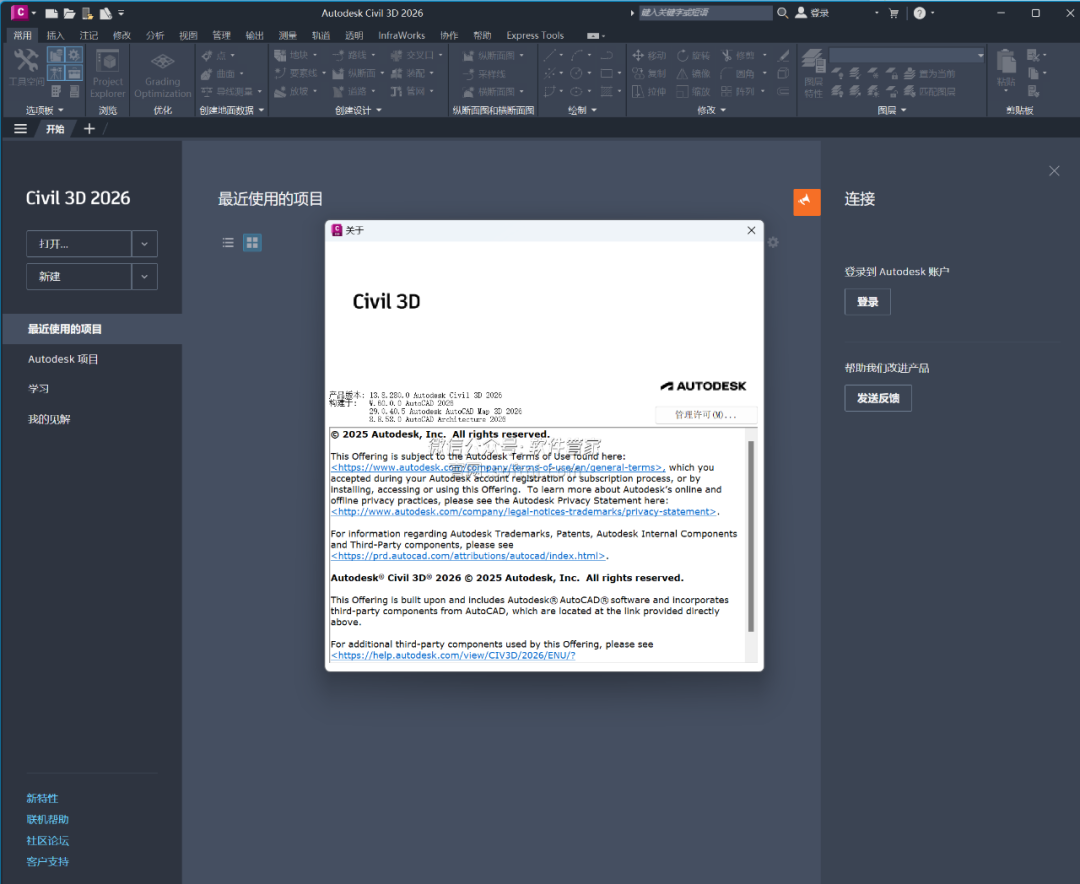Image resolution: width=1080 pixels, height=884 pixels.
Task: Switch recent items to grid view
Action: point(252,243)
